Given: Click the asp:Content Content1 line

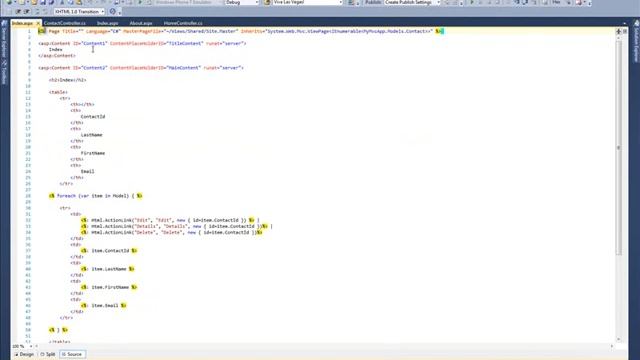Looking at the screenshot, I should click(142, 43).
